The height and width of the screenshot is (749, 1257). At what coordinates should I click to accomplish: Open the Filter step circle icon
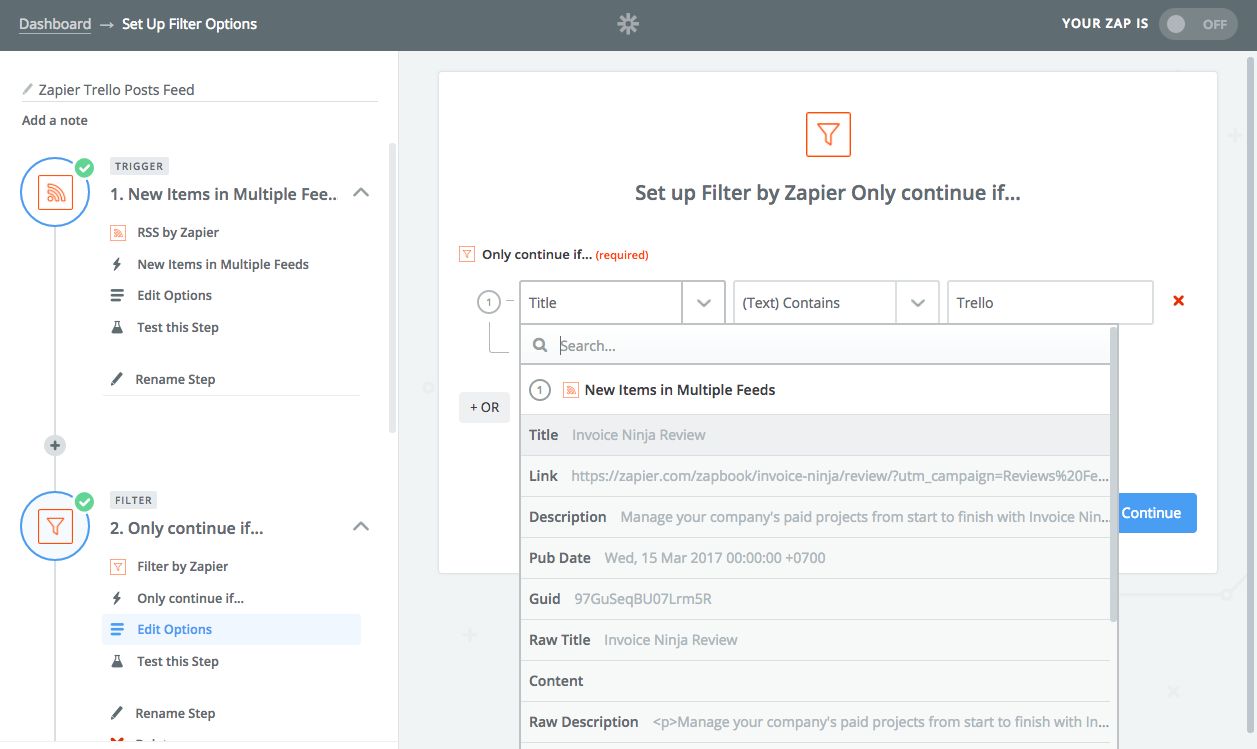coord(55,526)
